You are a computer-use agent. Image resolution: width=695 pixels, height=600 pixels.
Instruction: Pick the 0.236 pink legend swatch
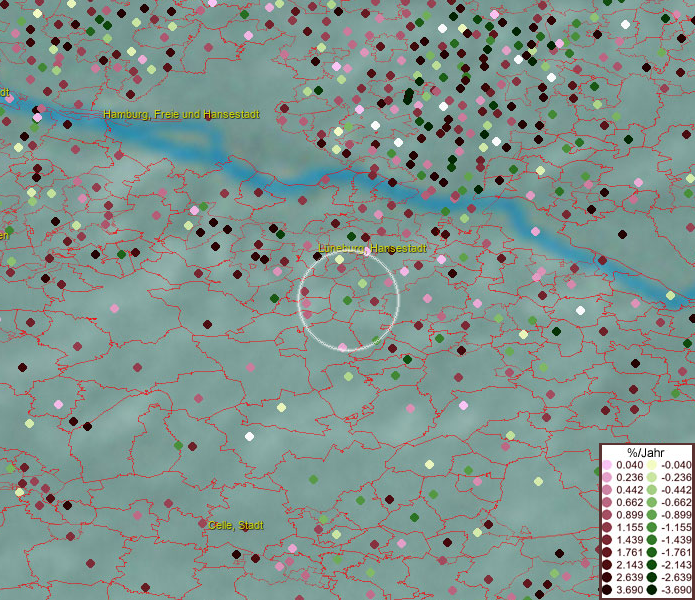pos(607,477)
